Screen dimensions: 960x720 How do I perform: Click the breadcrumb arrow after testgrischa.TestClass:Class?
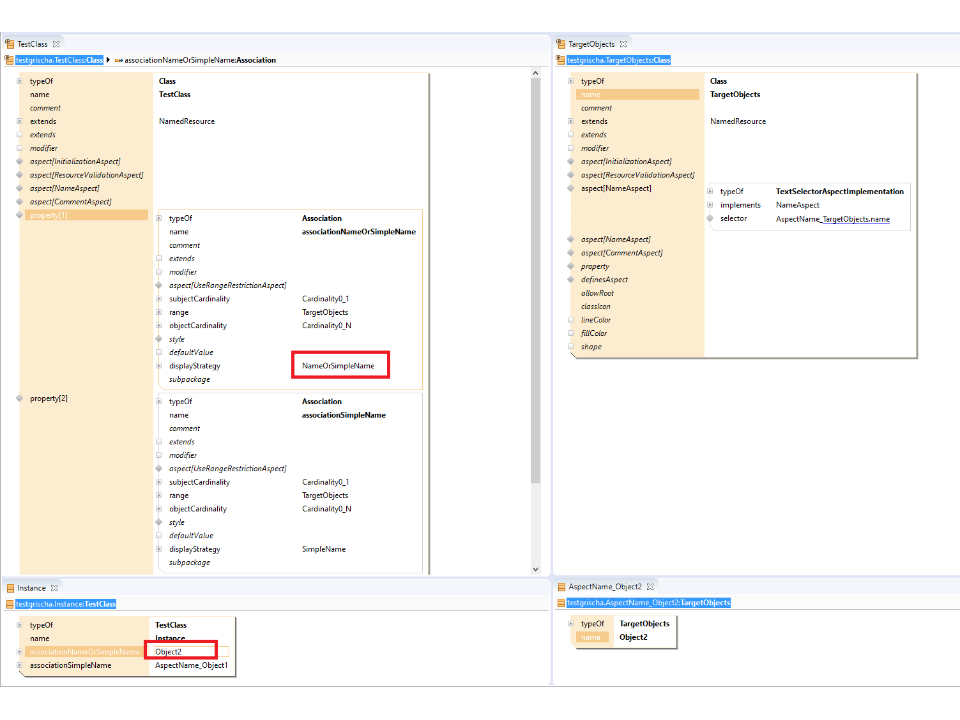tap(108, 60)
